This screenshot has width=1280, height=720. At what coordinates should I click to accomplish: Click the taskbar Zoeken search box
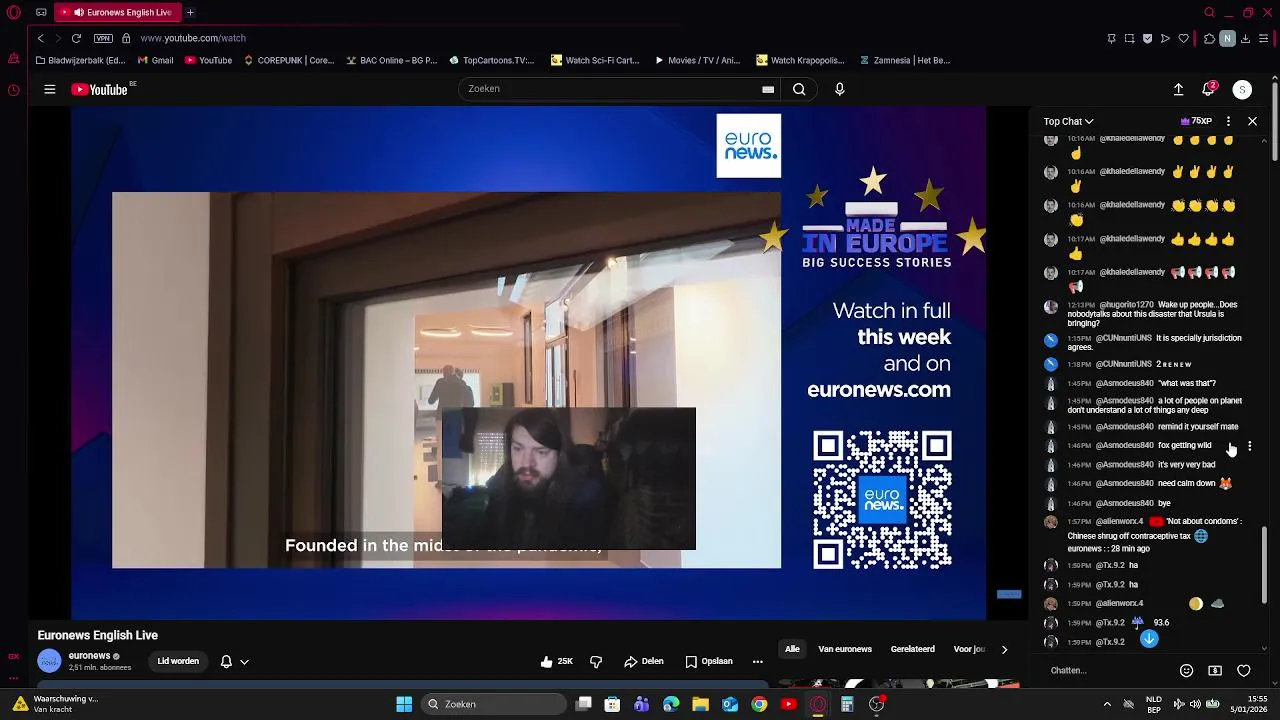(x=494, y=704)
